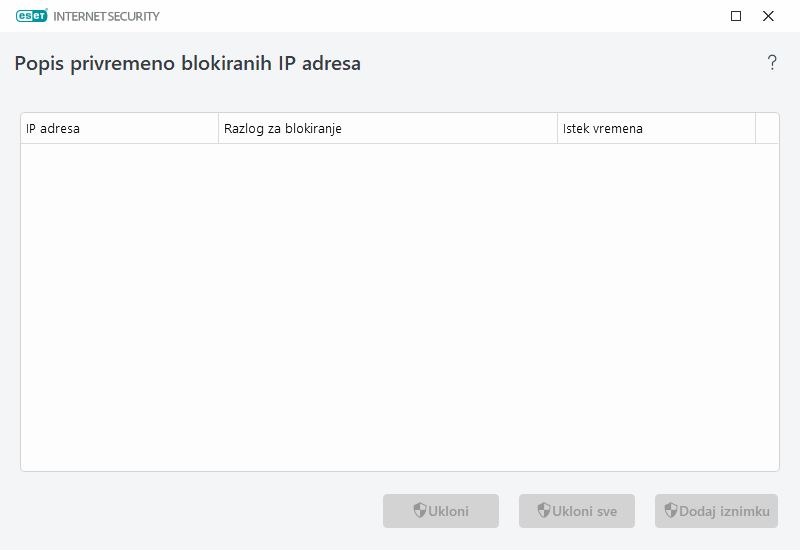Sort by Razlog za blokiranje column
This screenshot has width=800, height=550.
[x=387, y=129]
